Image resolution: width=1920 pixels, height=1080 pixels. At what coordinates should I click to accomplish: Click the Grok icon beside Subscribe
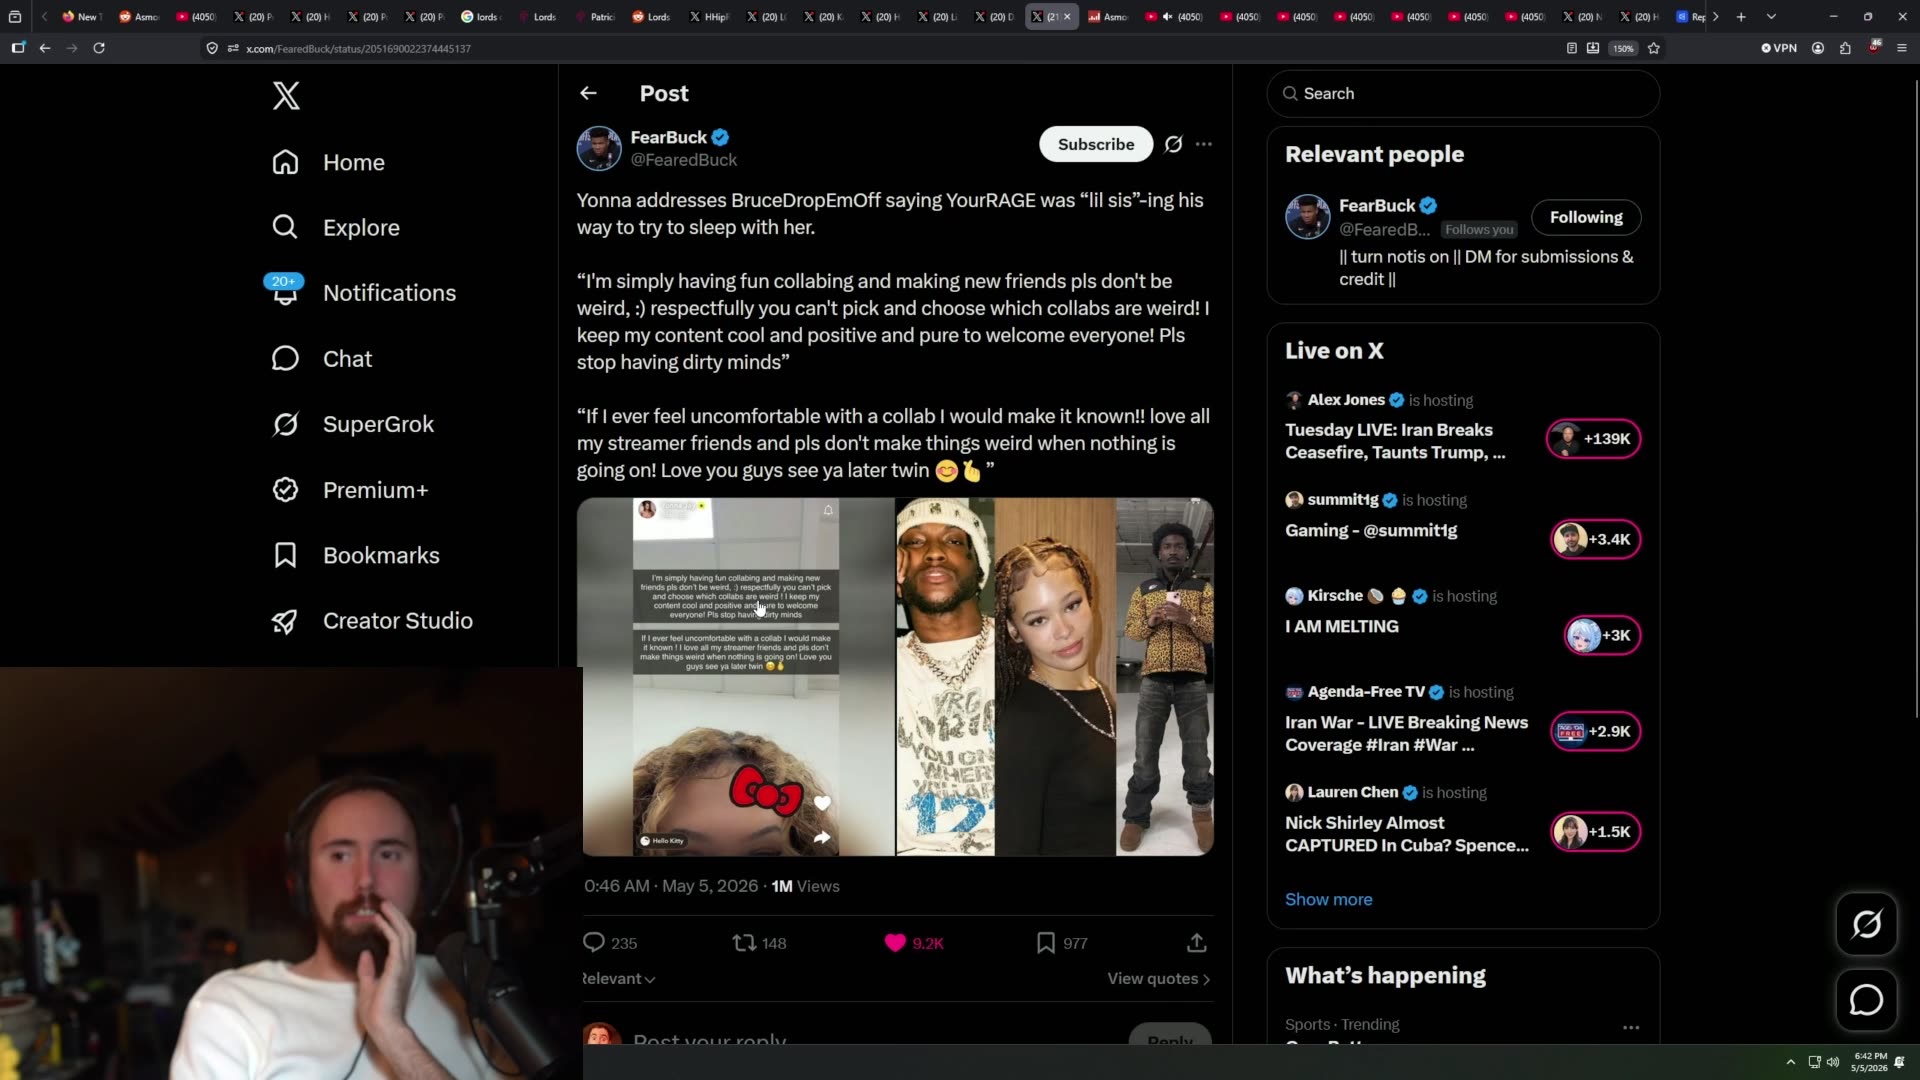click(x=1173, y=144)
